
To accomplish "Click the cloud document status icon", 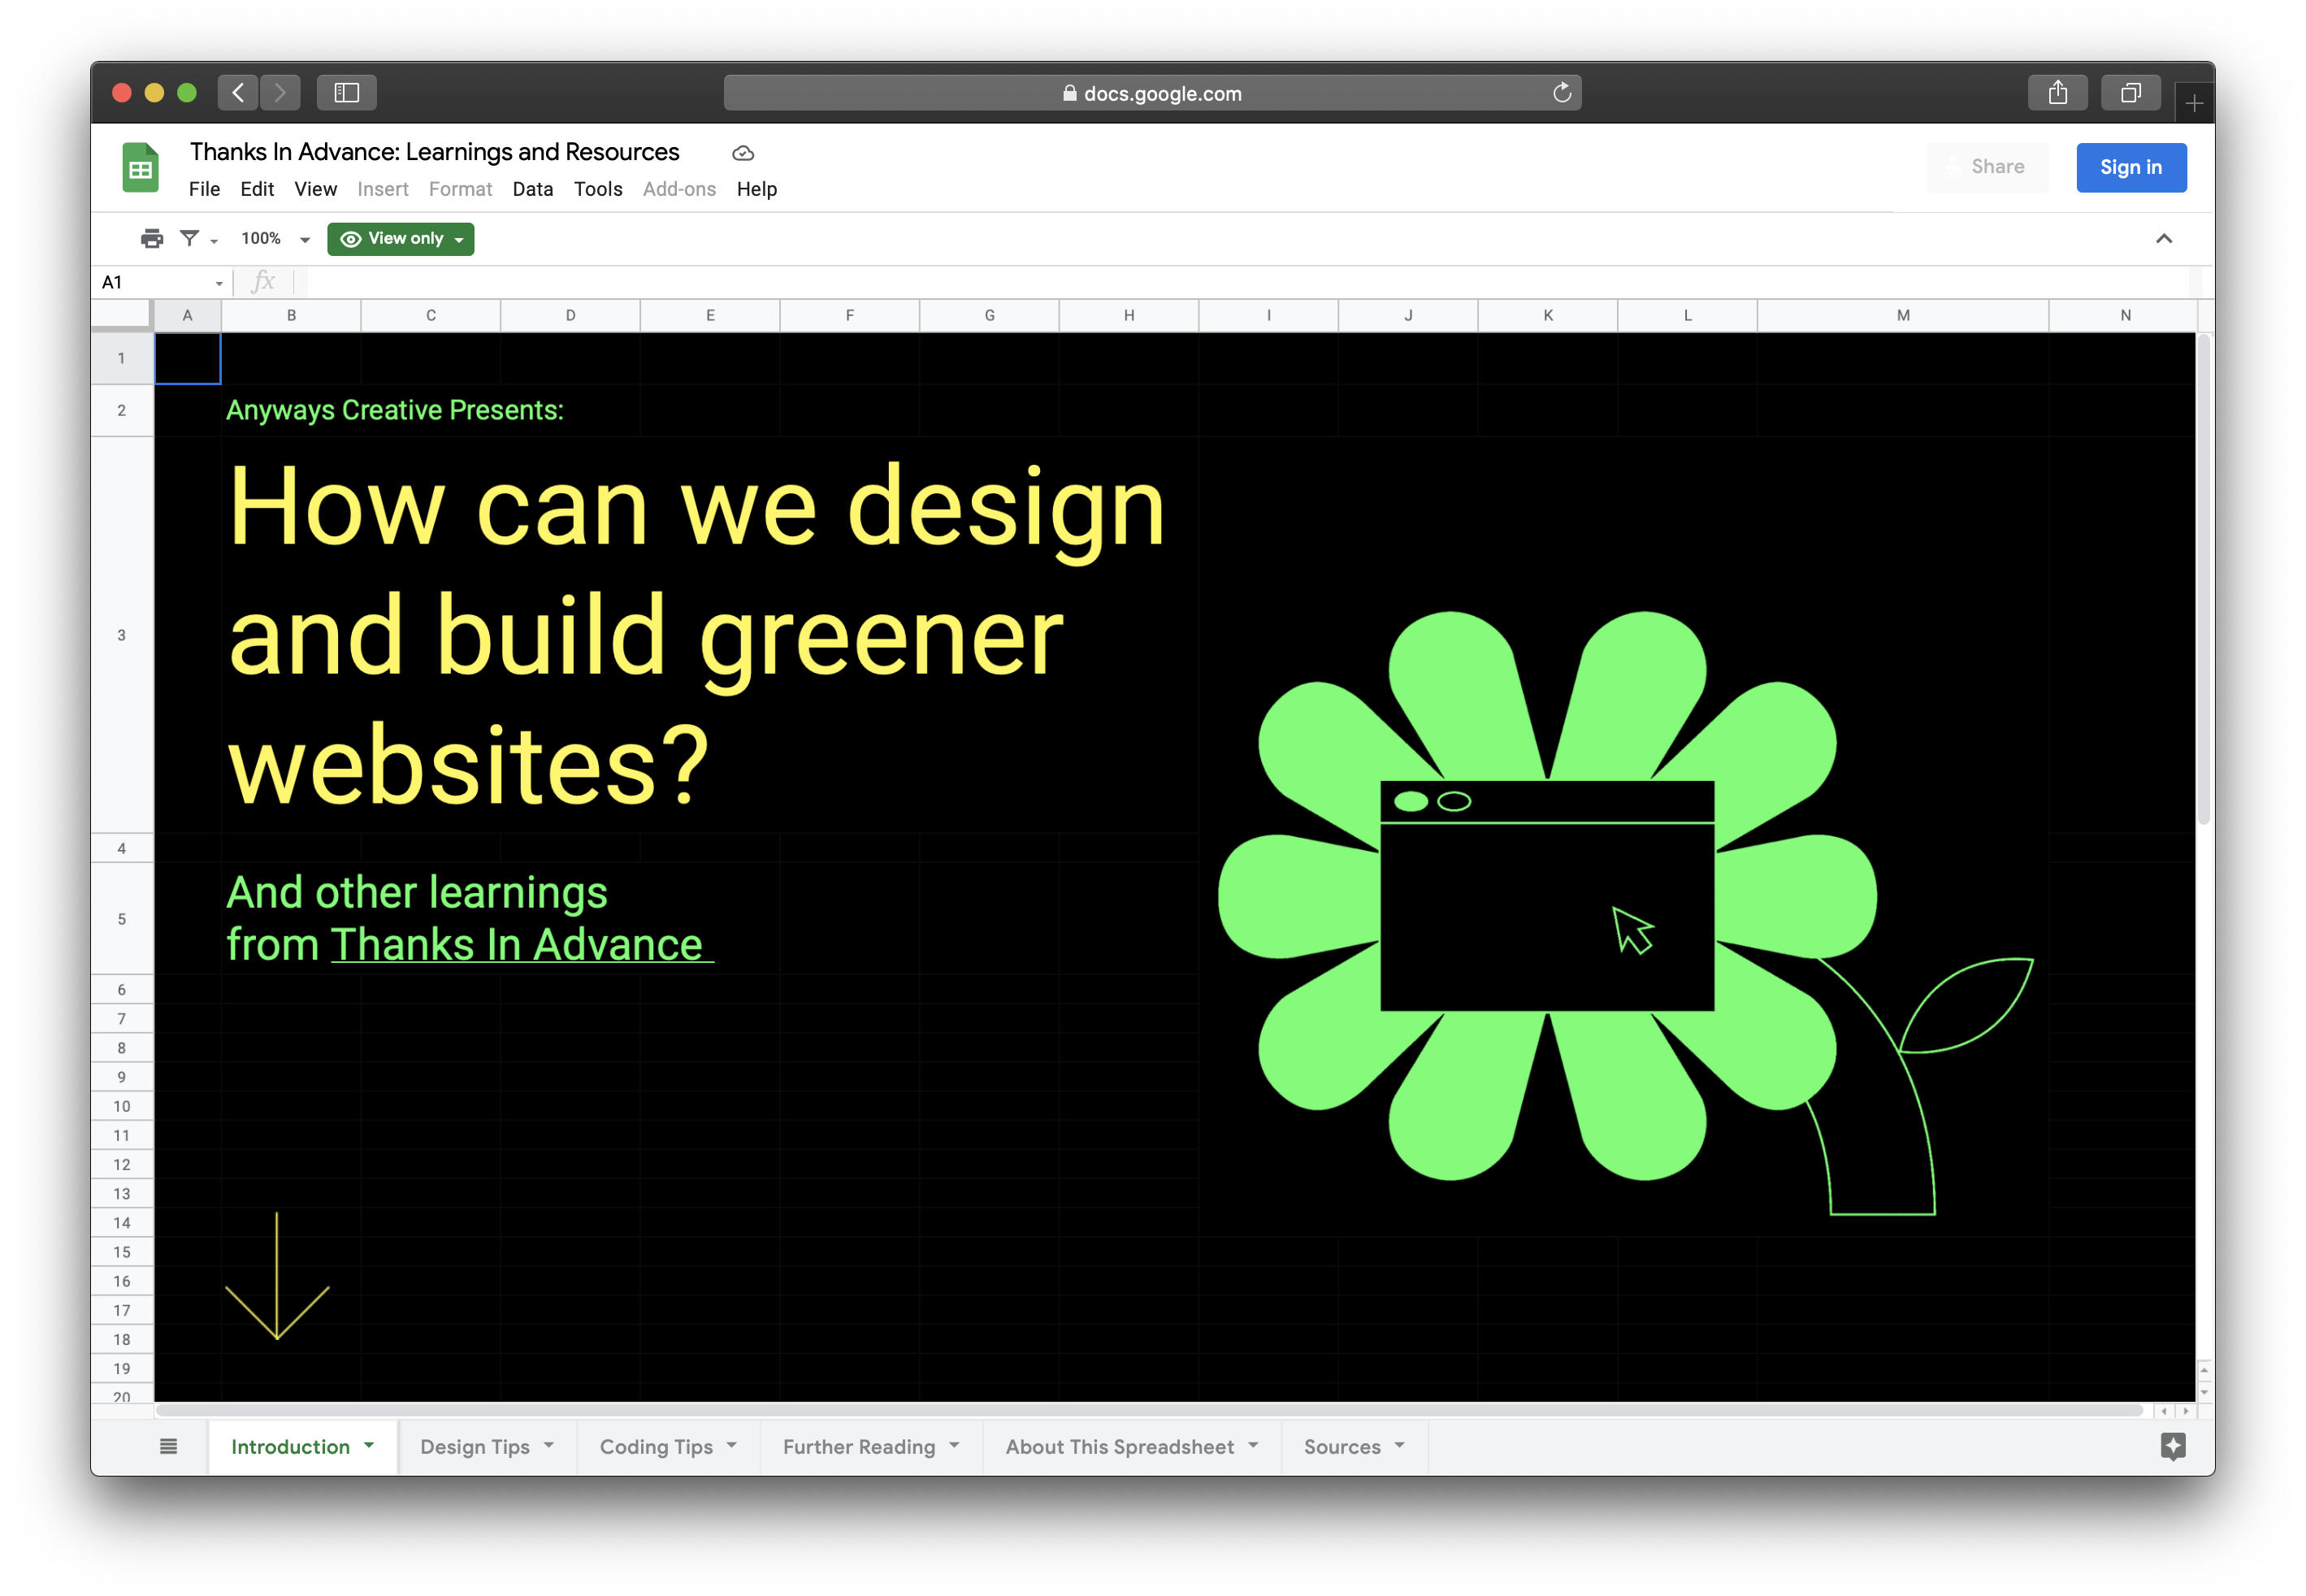I will (743, 153).
